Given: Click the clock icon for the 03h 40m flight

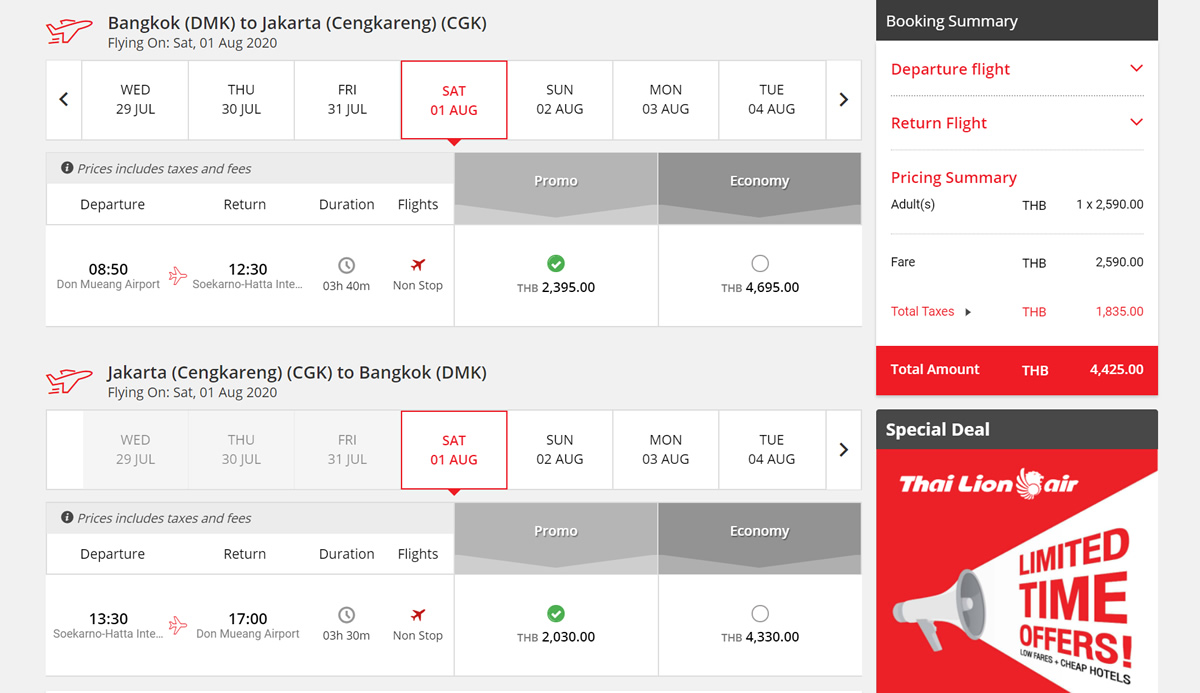Looking at the screenshot, I should (x=346, y=265).
